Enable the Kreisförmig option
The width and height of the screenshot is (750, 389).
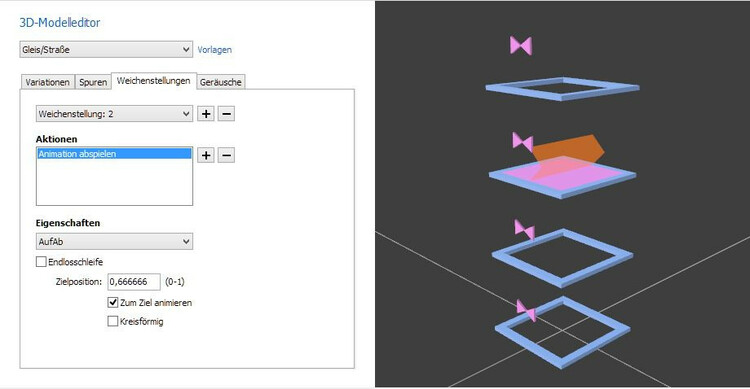pyautogui.click(x=112, y=321)
